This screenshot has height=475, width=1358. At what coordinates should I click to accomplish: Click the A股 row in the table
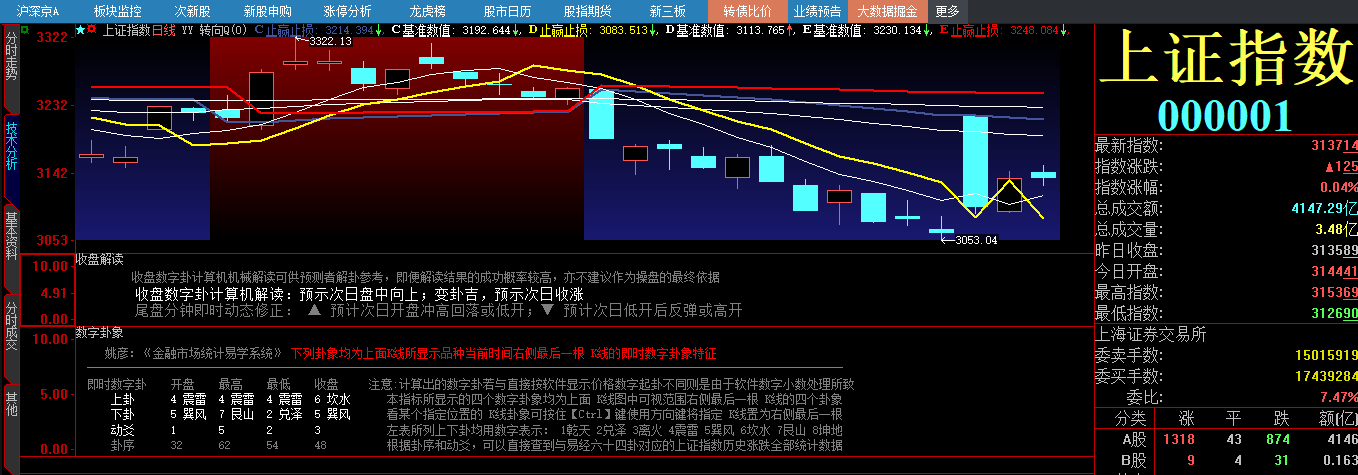click(x=1227, y=438)
